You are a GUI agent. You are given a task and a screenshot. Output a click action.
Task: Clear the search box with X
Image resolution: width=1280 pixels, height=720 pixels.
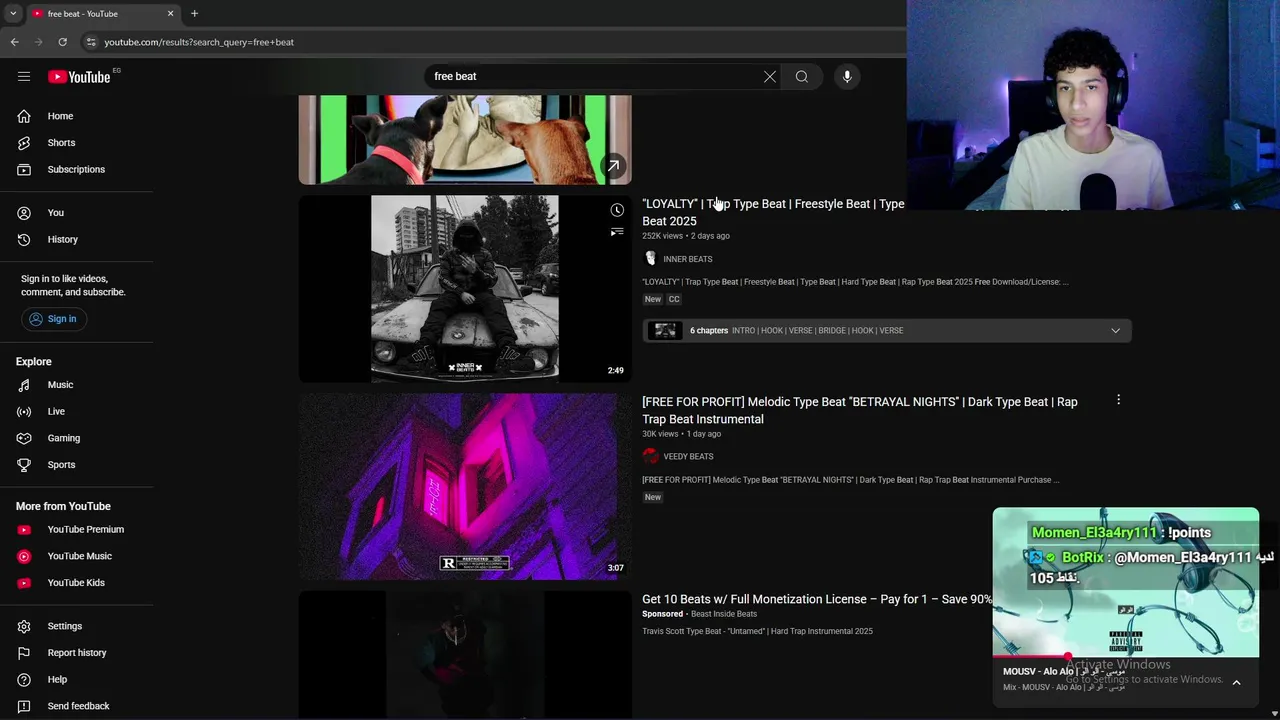pyautogui.click(x=770, y=76)
